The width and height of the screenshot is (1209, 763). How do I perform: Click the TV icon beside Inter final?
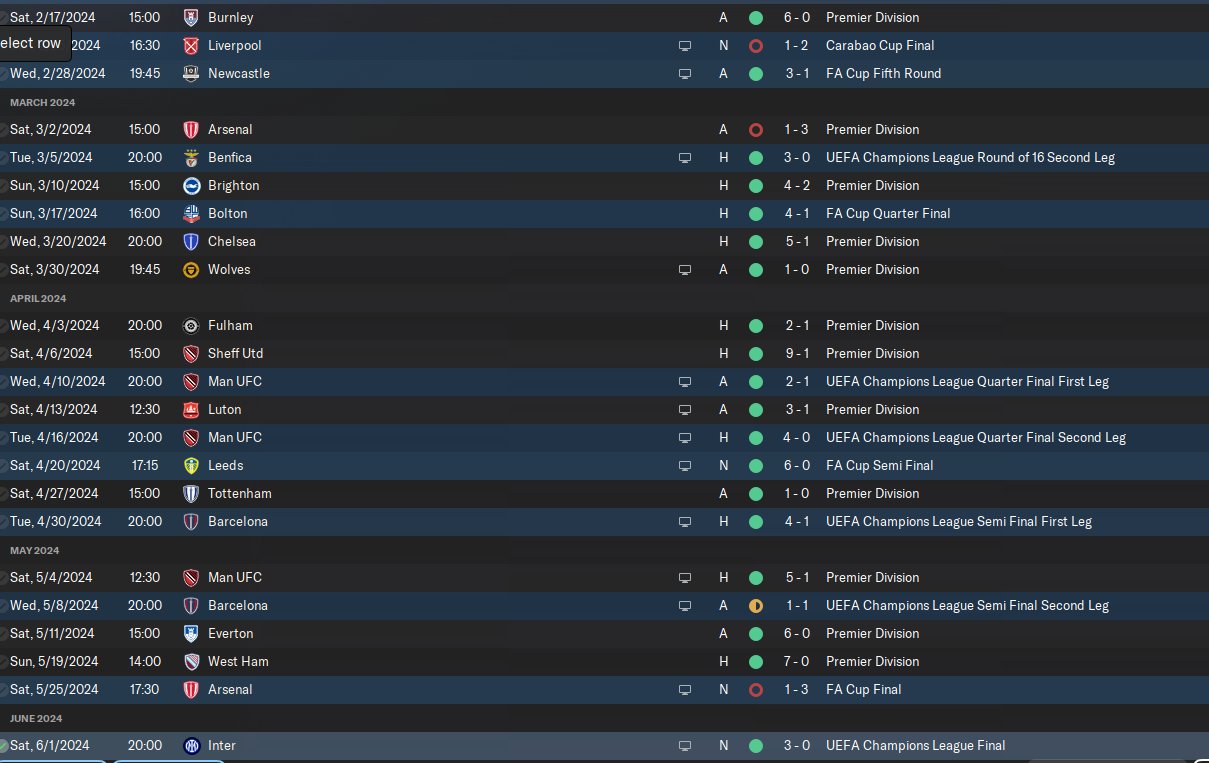pyautogui.click(x=685, y=746)
